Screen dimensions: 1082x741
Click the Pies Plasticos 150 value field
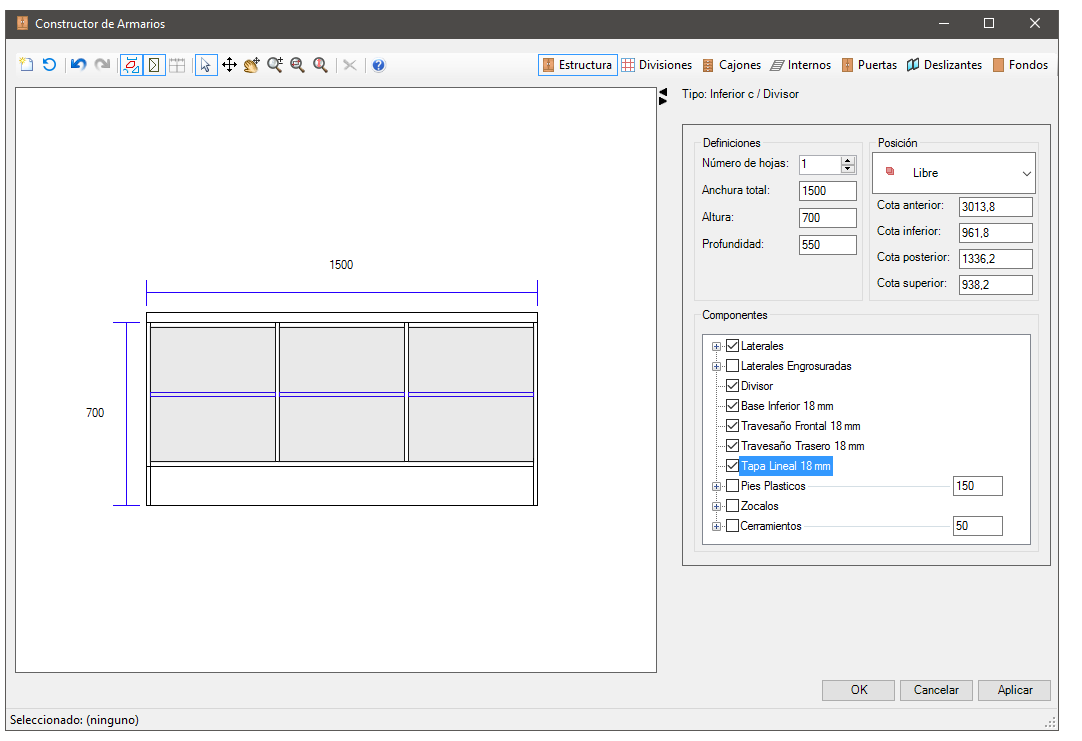pyautogui.click(x=978, y=486)
